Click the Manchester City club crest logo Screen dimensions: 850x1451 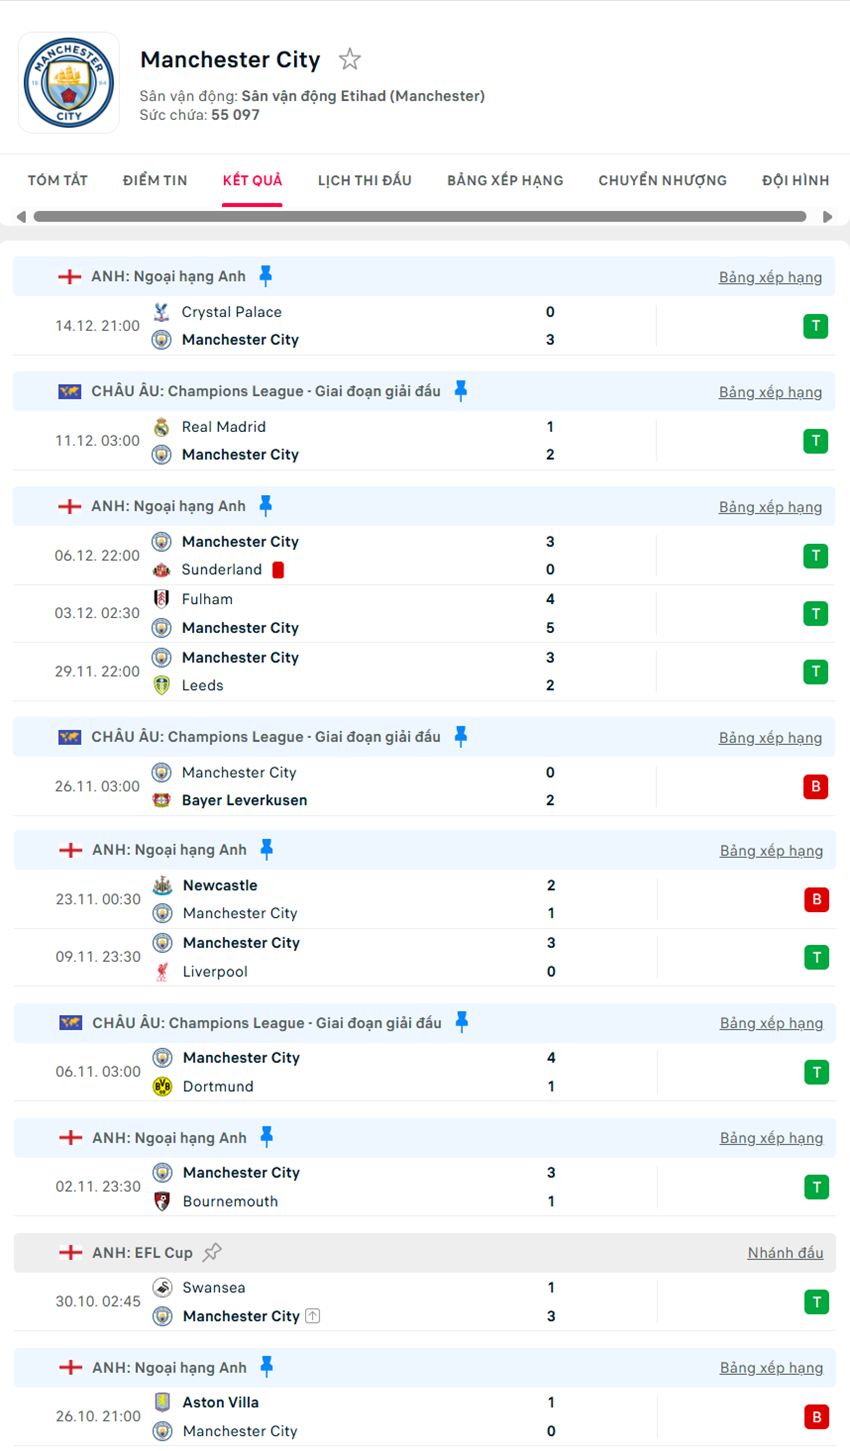[69, 83]
